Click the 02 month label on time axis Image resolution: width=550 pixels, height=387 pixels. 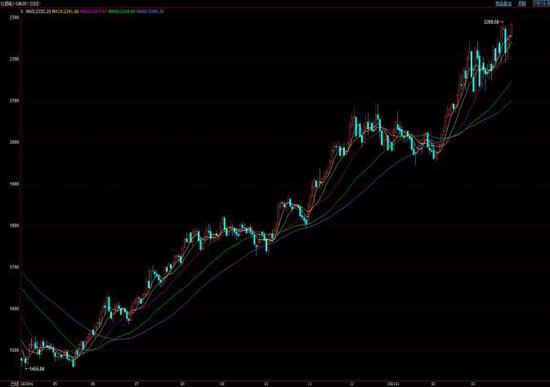coord(434,383)
